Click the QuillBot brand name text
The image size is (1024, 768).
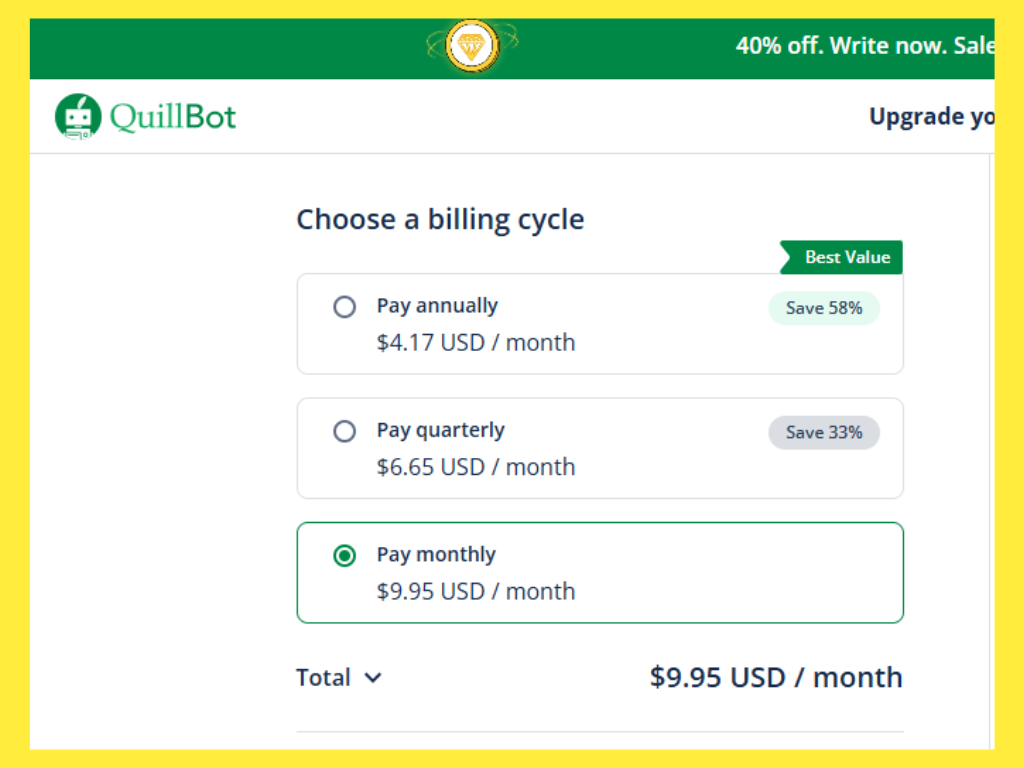[173, 117]
